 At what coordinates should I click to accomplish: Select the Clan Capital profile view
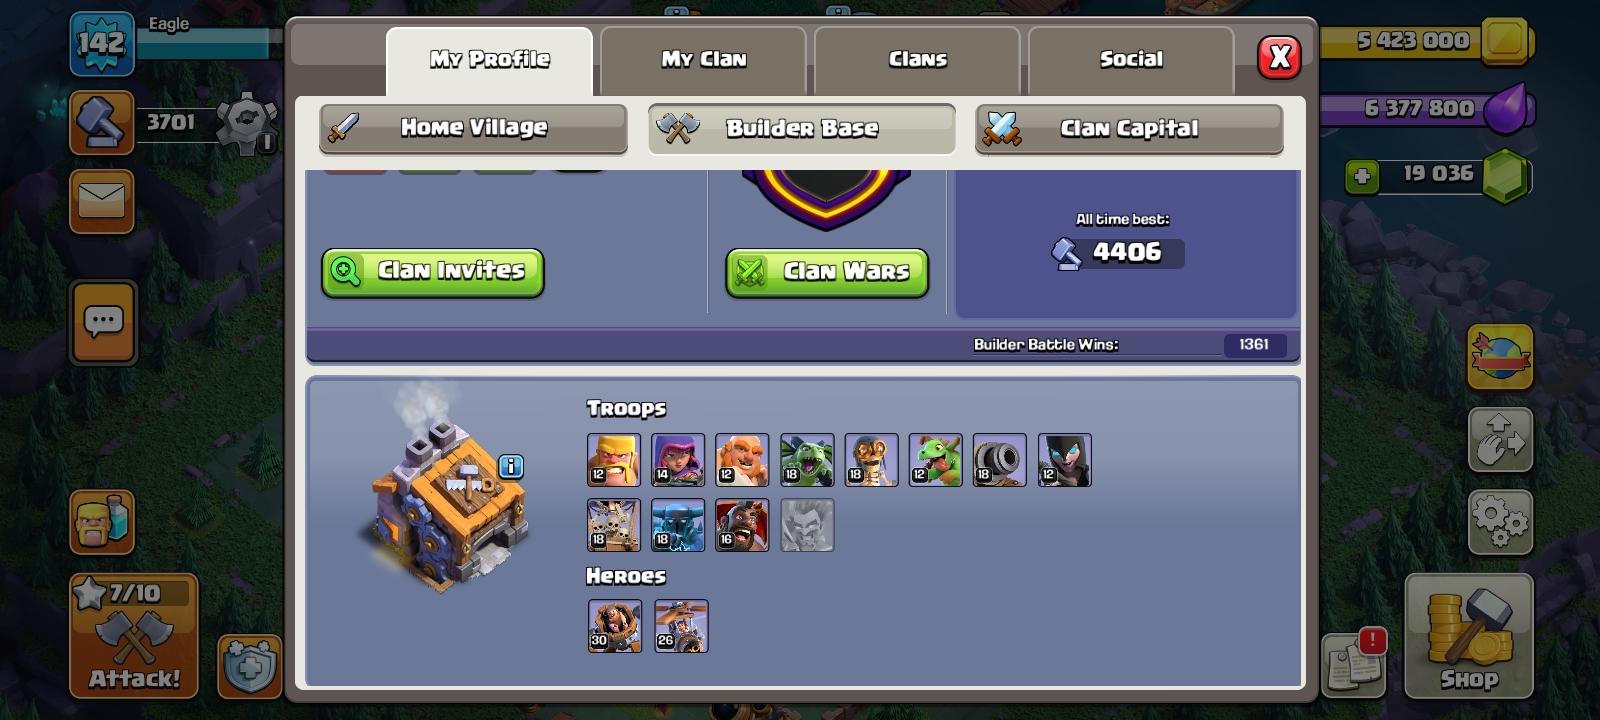[1129, 129]
